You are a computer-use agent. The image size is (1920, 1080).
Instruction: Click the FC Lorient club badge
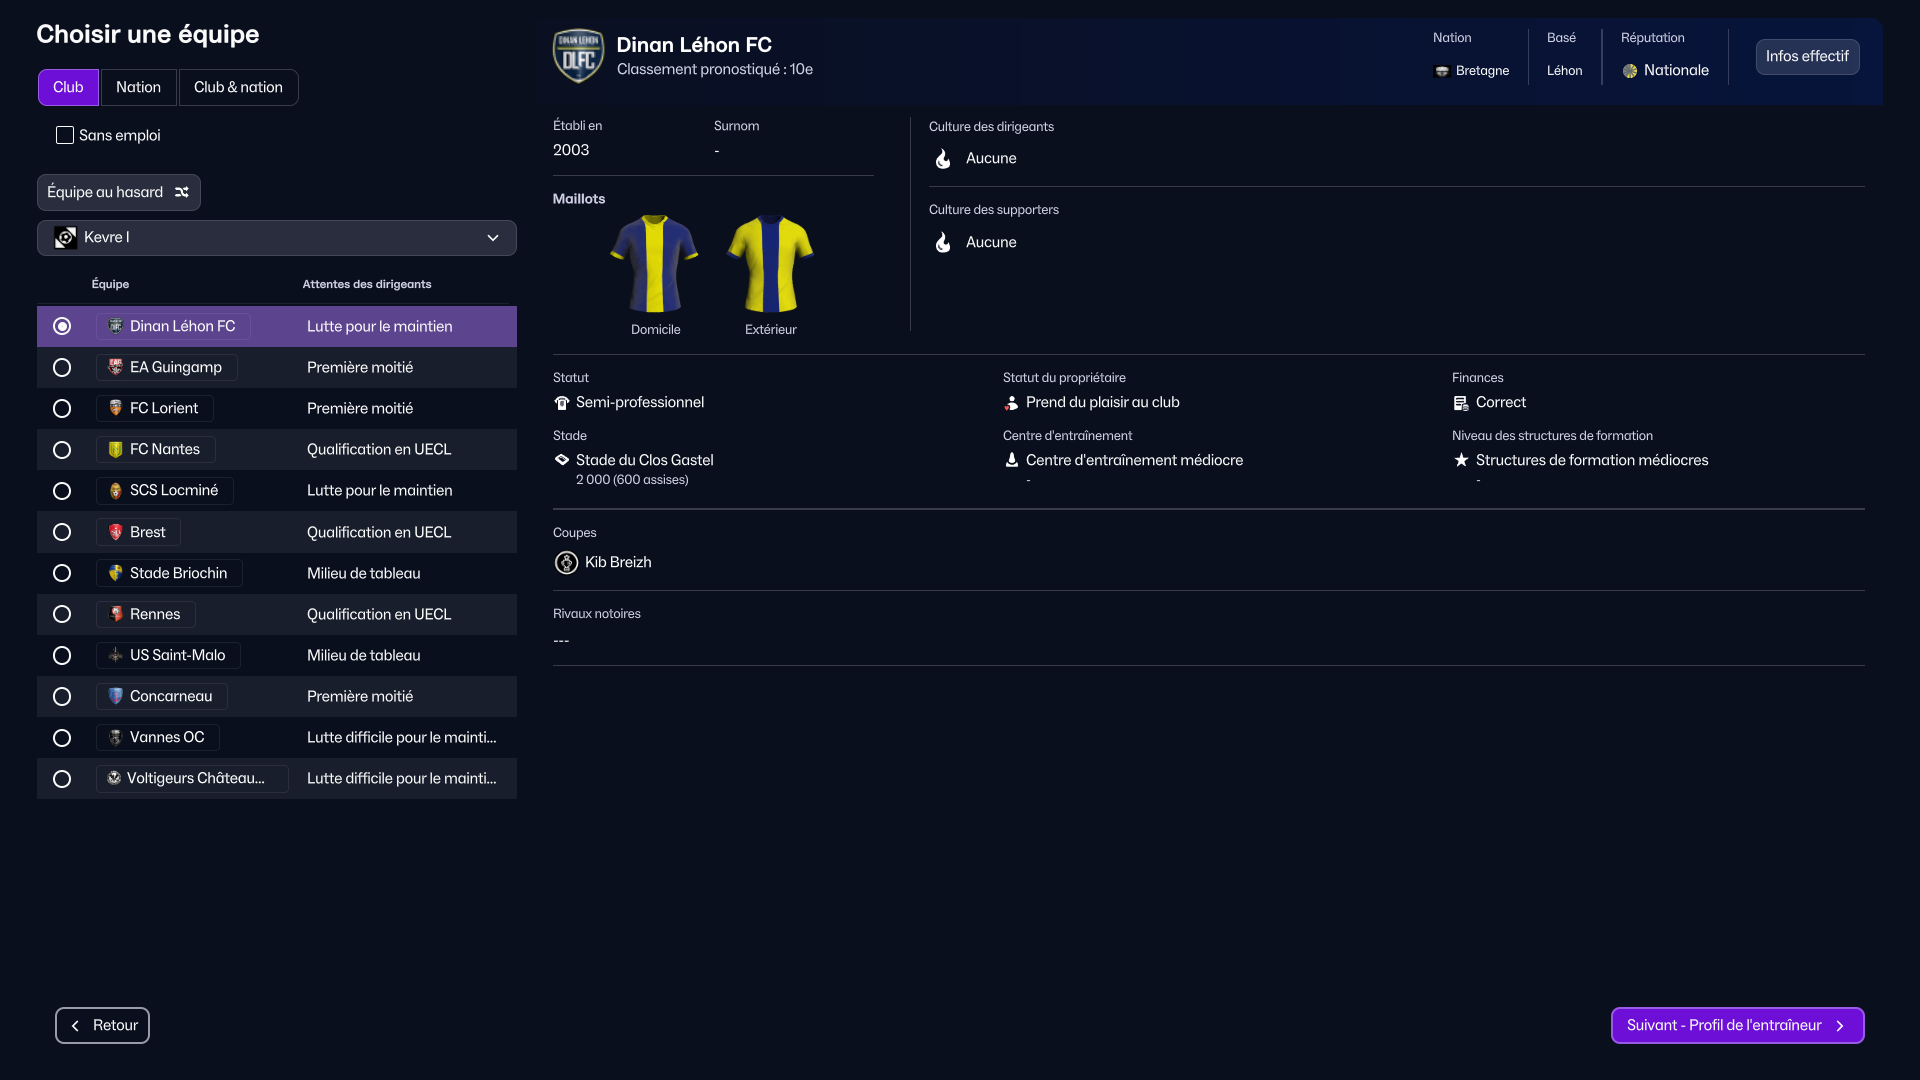115,408
